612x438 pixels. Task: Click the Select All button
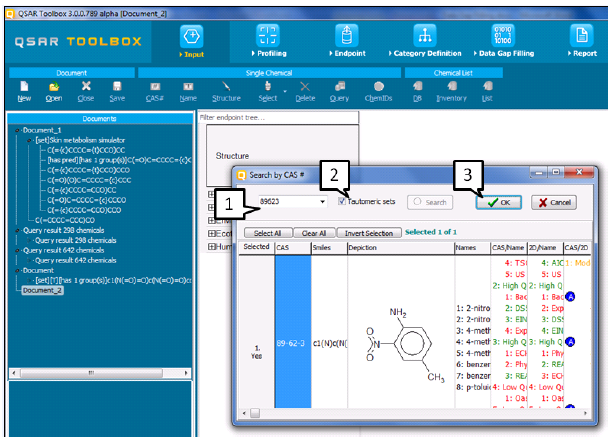pyautogui.click(x=268, y=233)
